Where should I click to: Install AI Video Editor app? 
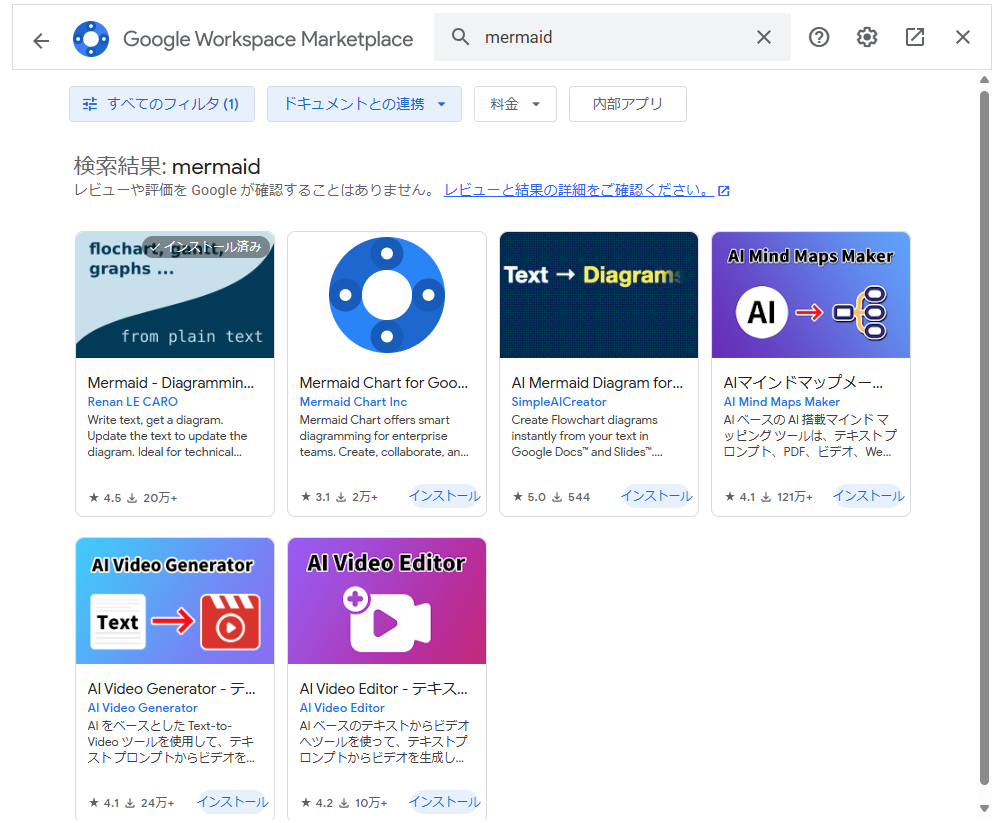[444, 801]
